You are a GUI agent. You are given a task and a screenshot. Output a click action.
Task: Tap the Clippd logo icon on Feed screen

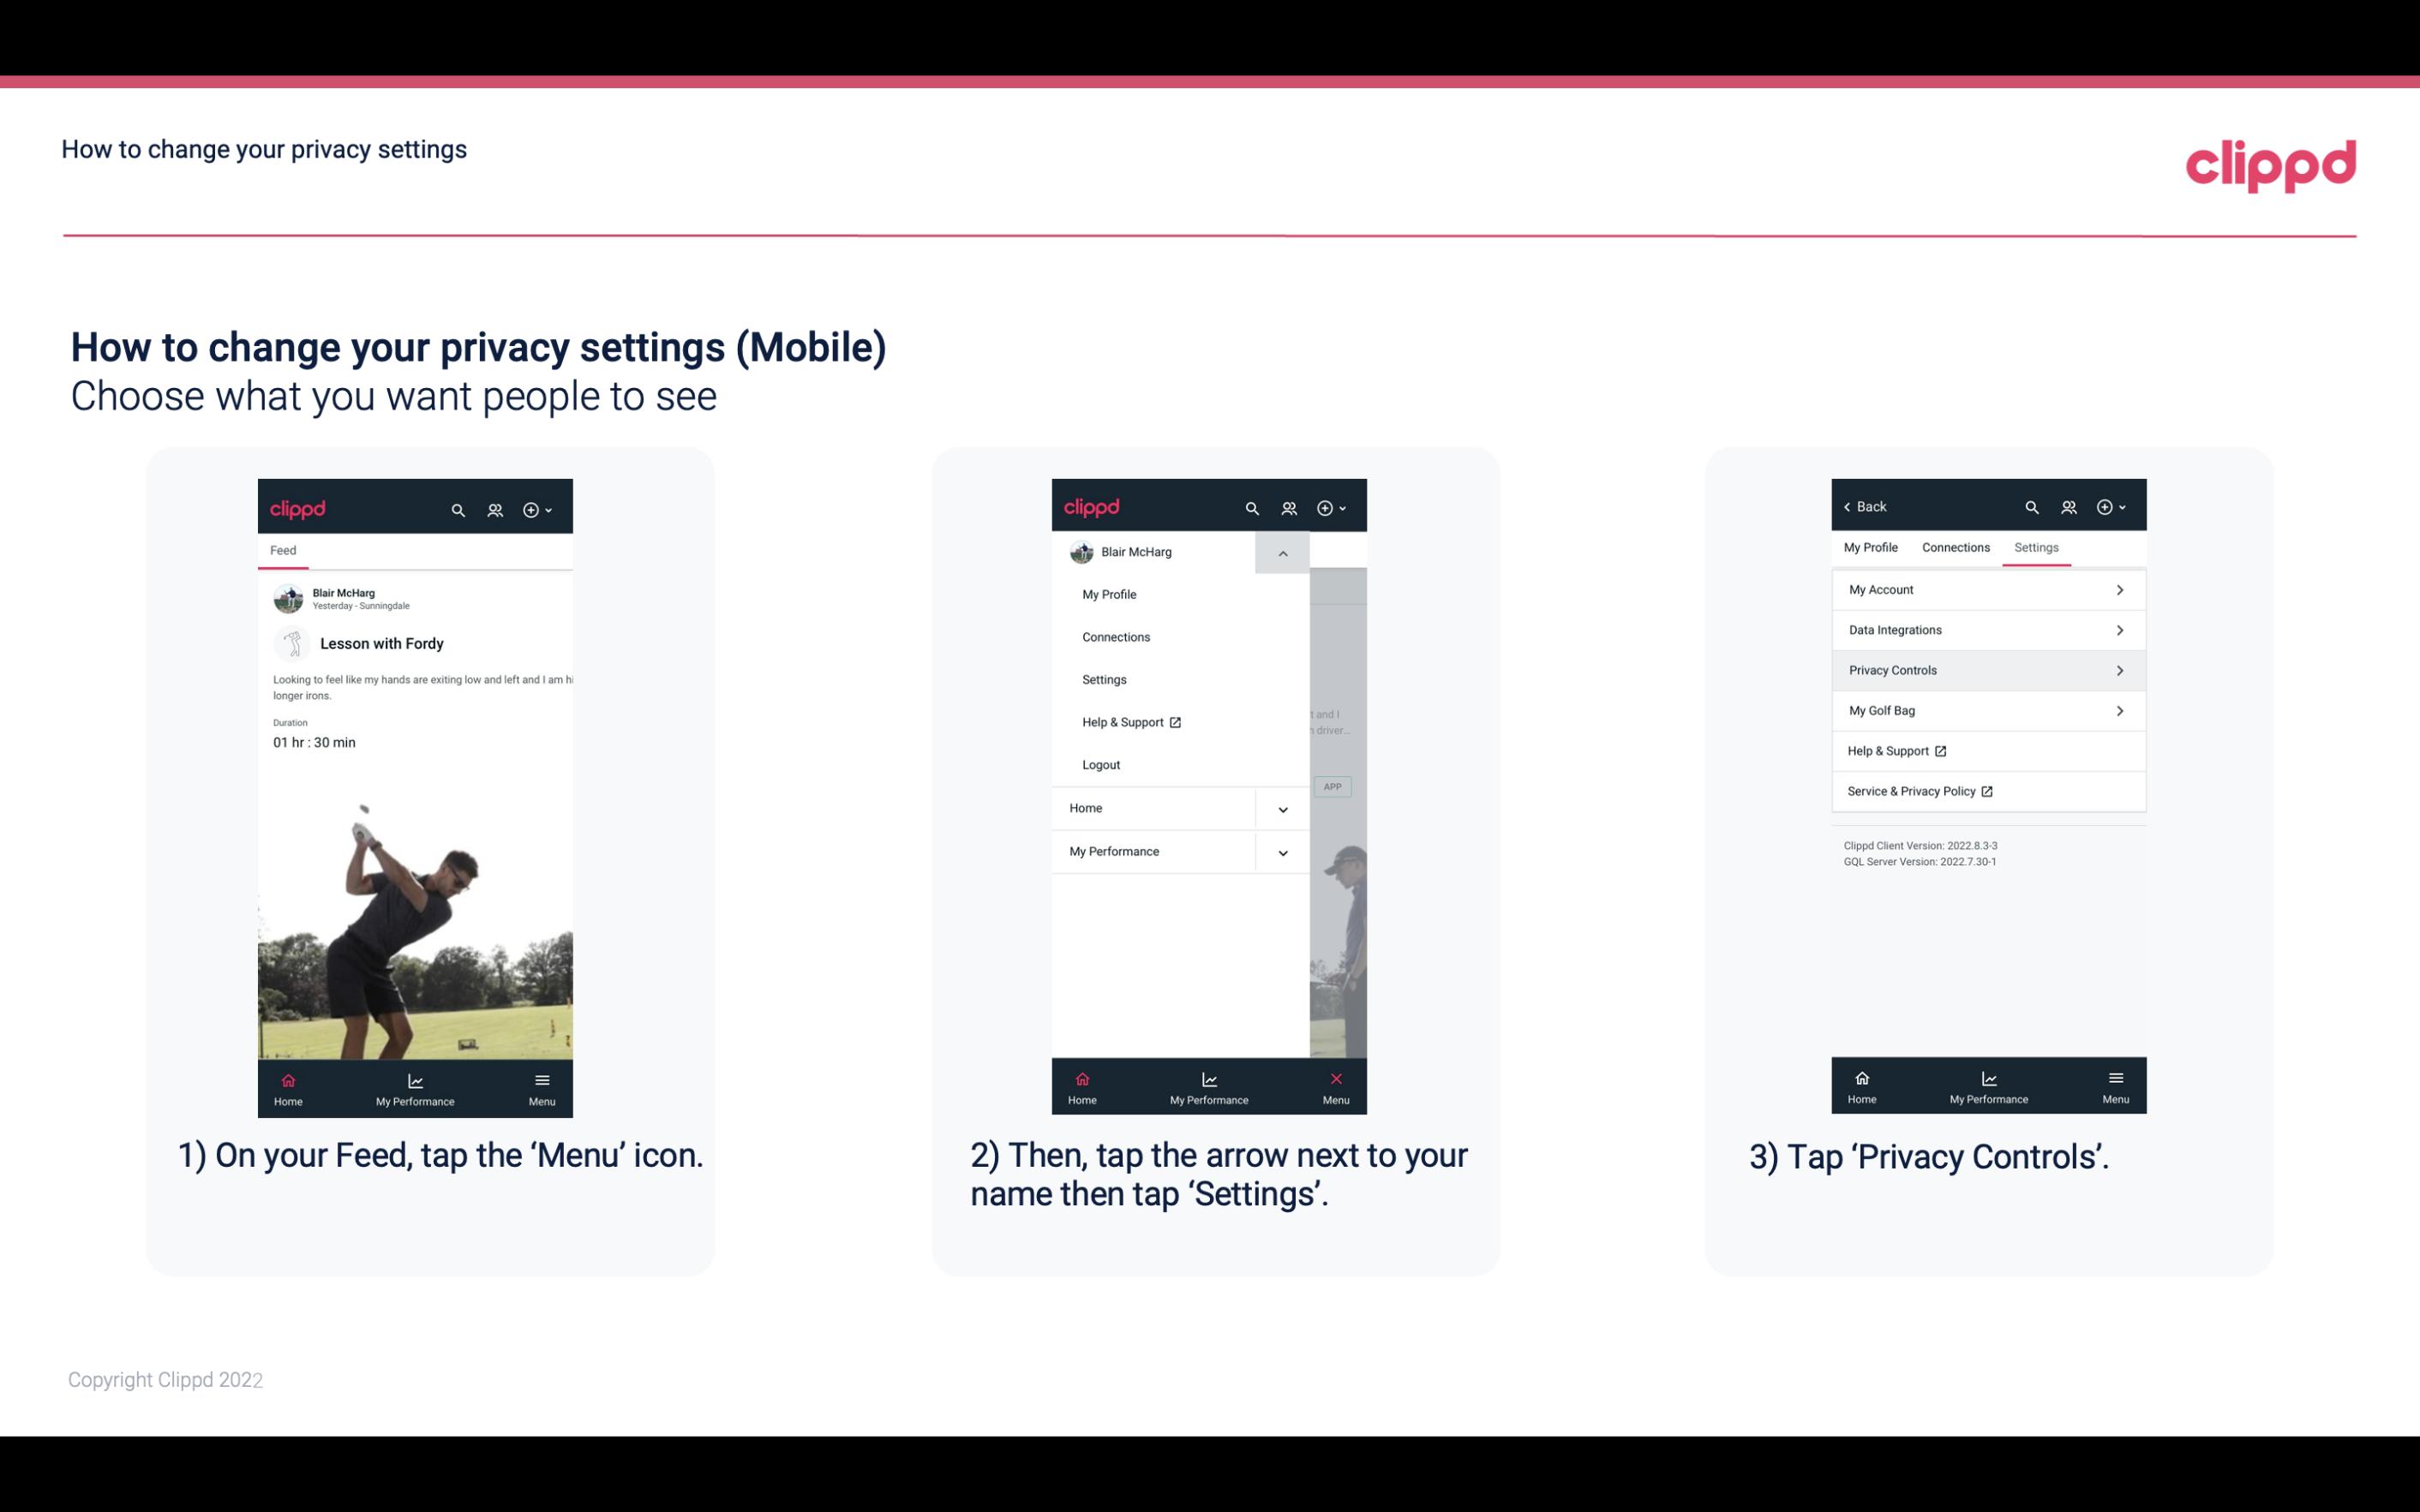click(x=298, y=507)
